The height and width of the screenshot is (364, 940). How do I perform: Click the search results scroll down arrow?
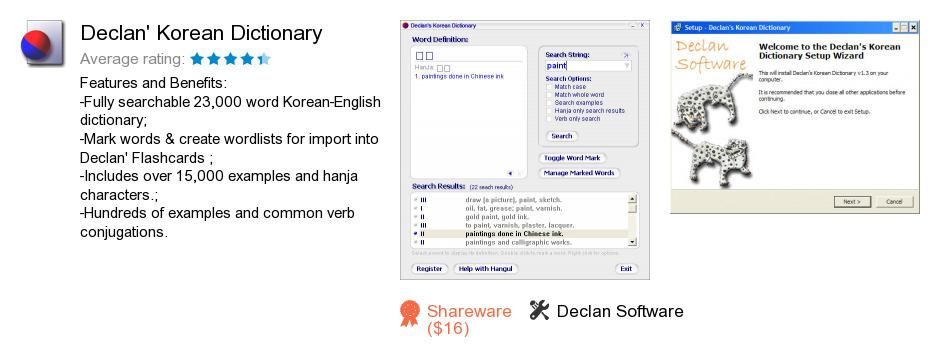point(632,242)
